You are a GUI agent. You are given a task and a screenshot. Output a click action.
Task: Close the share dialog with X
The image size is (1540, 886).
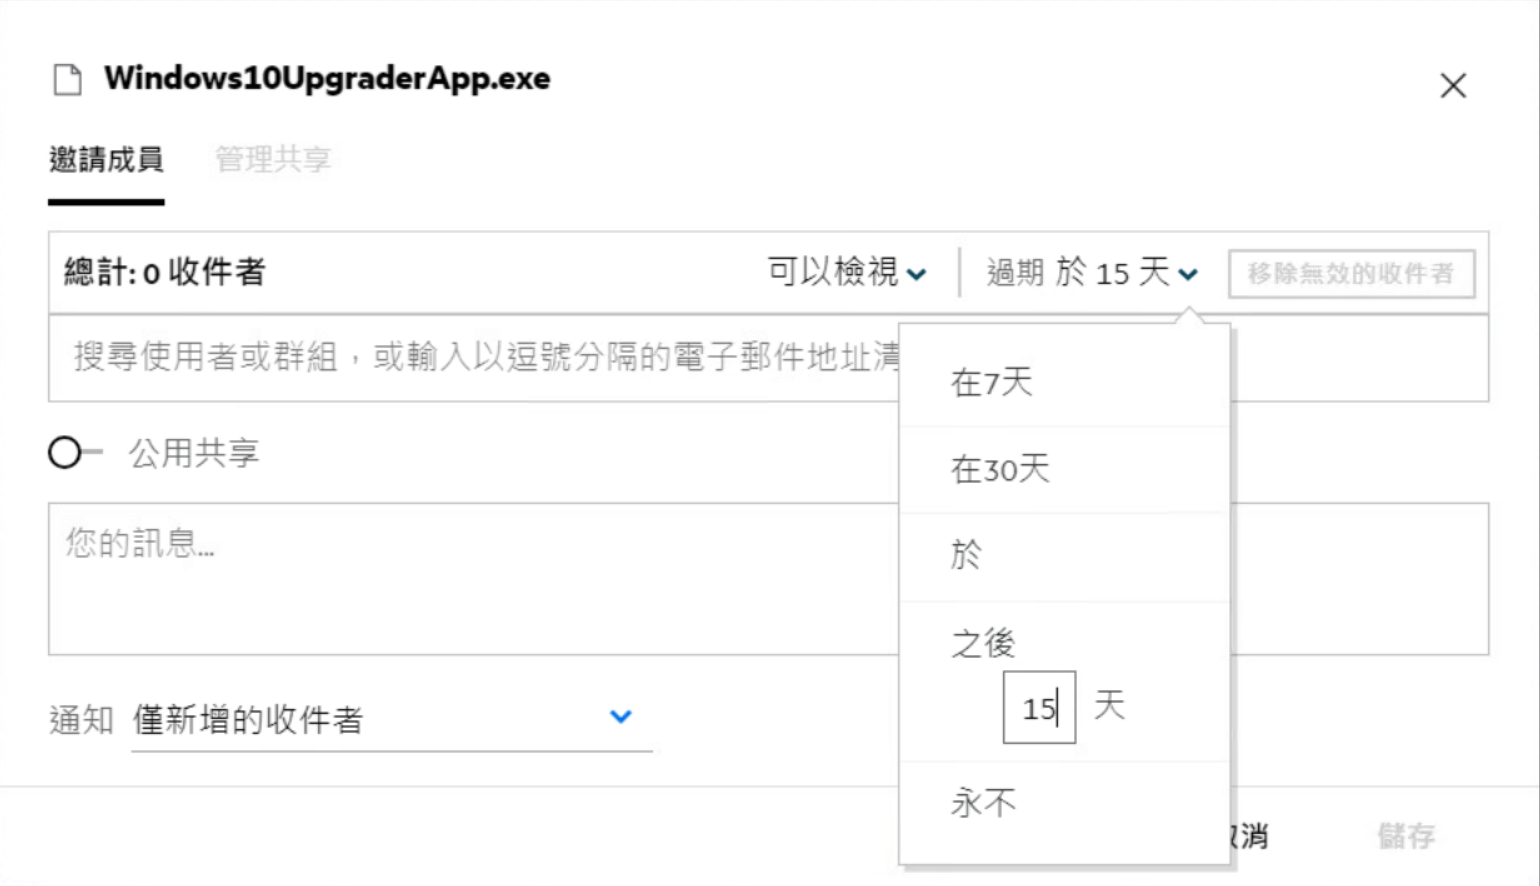point(1452,86)
